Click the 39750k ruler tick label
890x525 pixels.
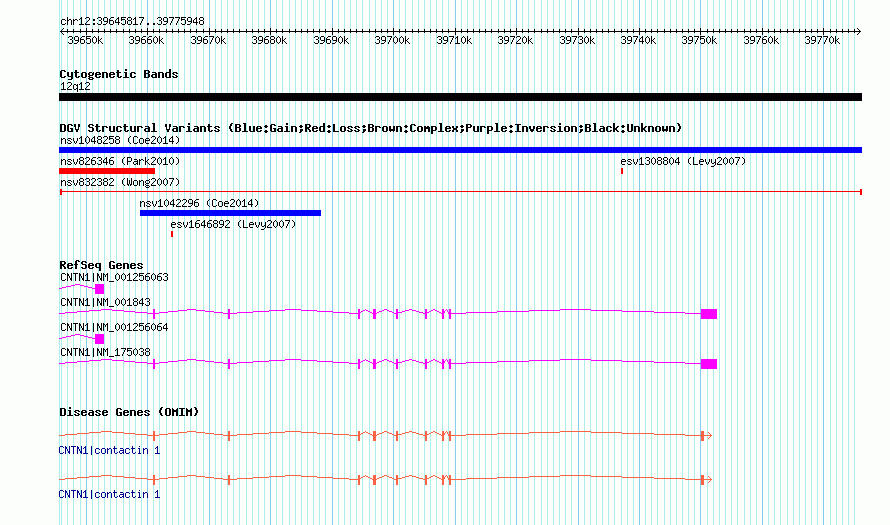(x=699, y=40)
